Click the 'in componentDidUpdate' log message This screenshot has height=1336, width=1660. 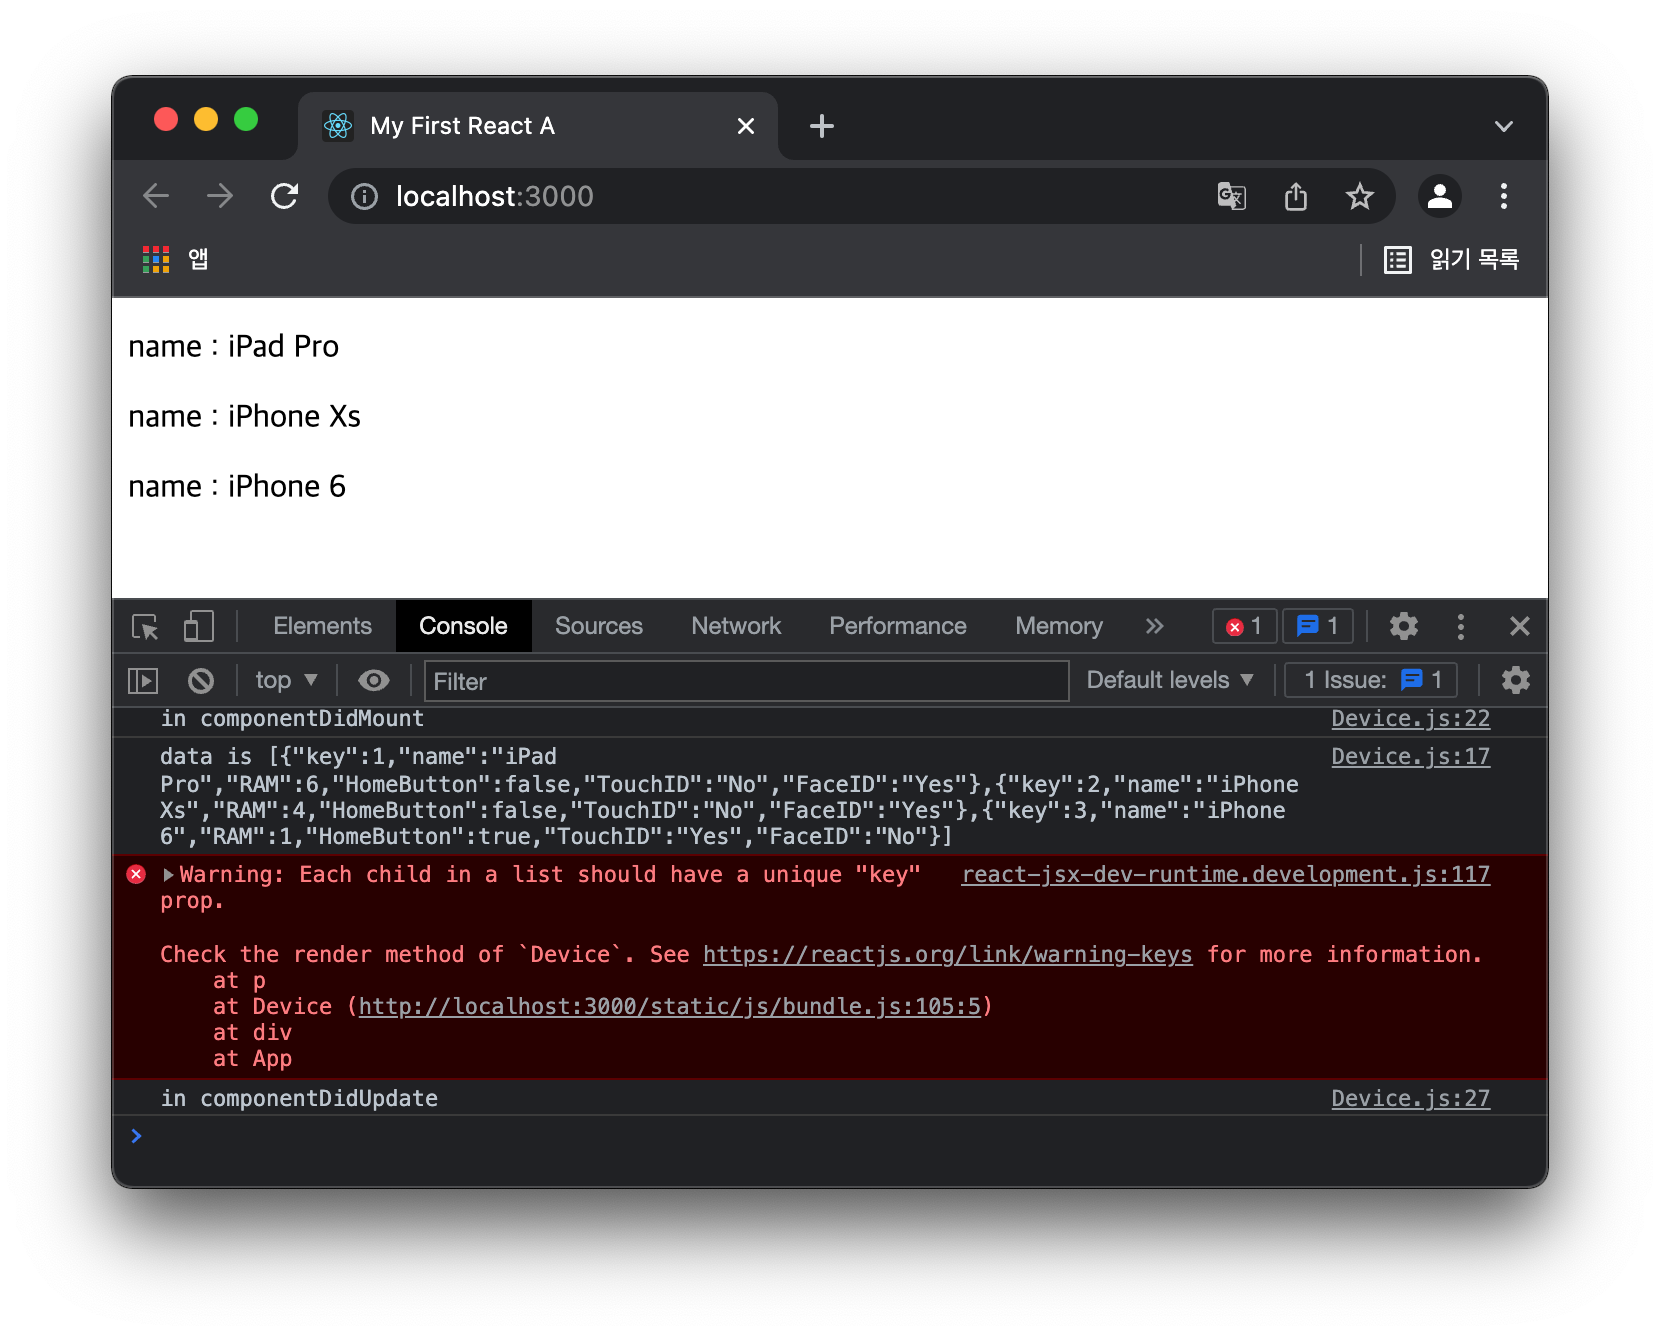299,1099
